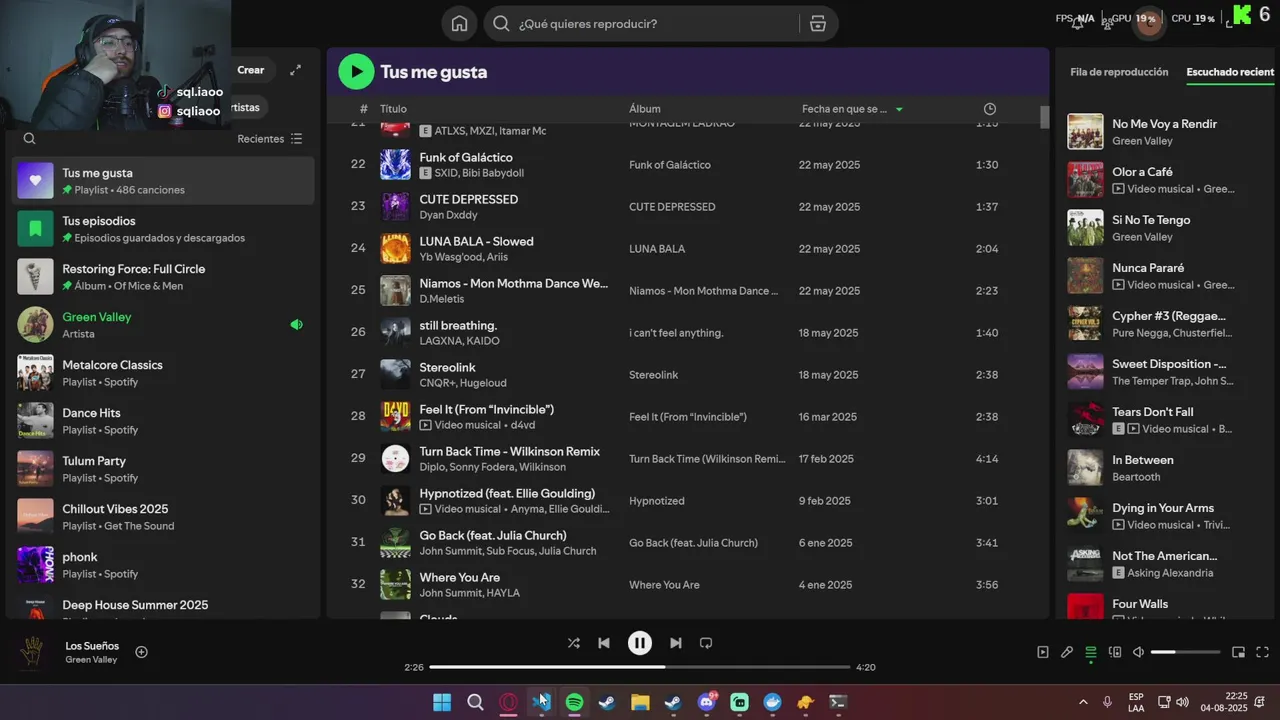Click the green speaker icon beside Green Valley

tap(296, 325)
